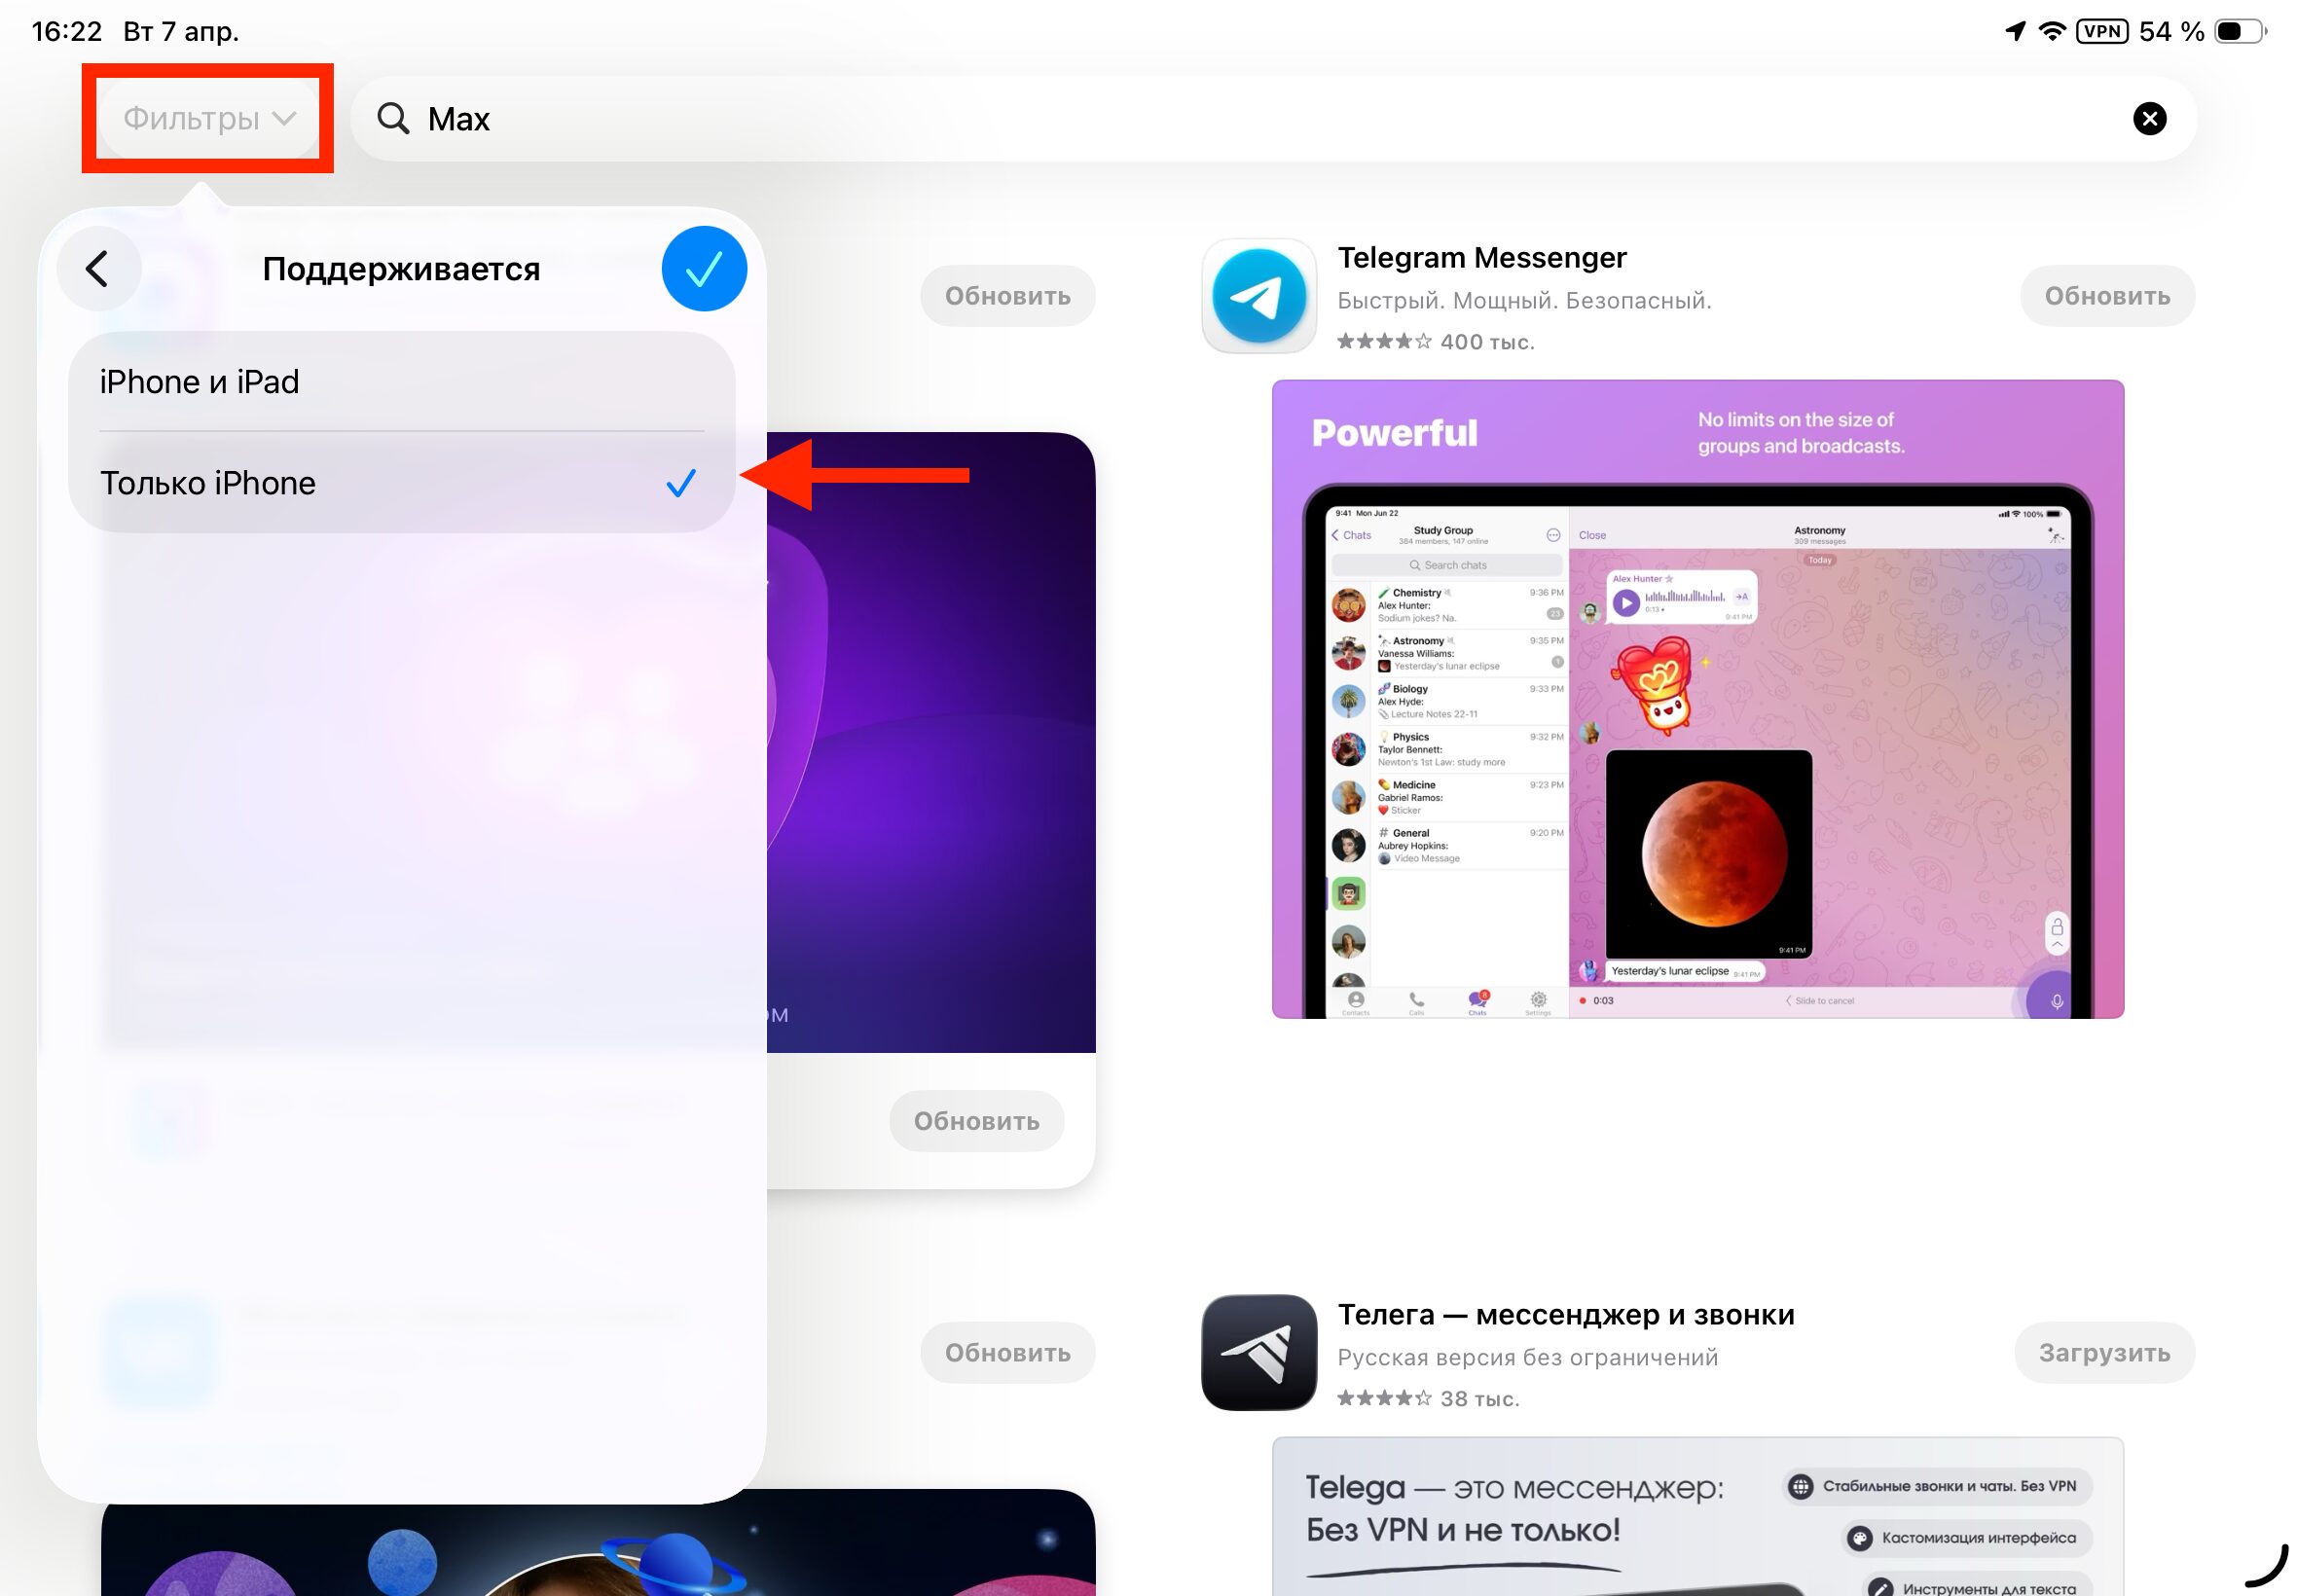Open the Фильтры dropdown

tap(206, 118)
